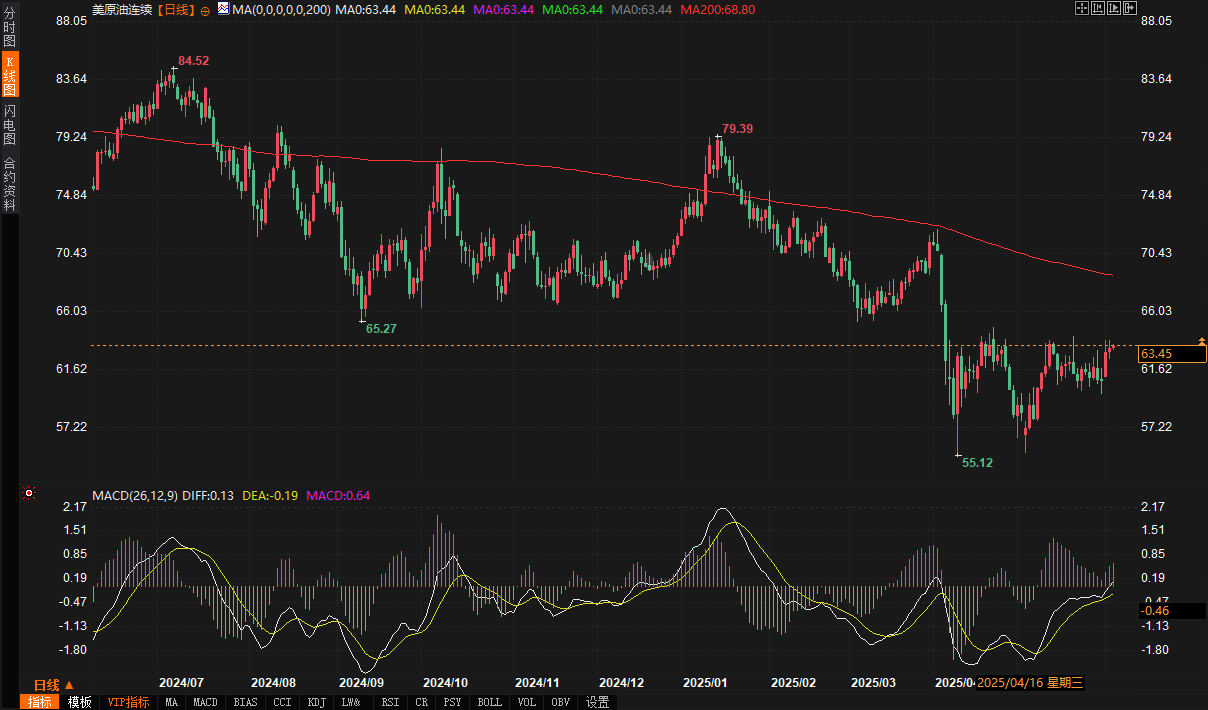
Task: Switch to the 分时图 side tab
Action: coord(9,28)
